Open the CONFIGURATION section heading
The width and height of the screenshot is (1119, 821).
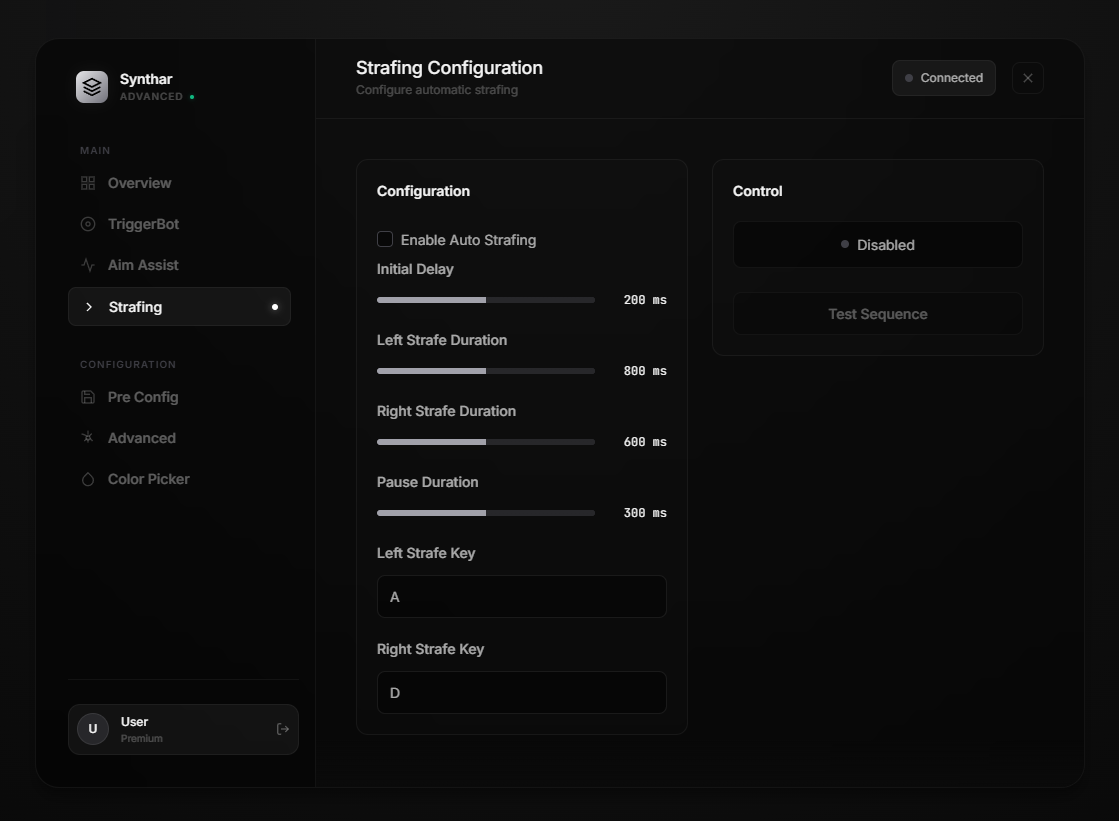coord(127,364)
